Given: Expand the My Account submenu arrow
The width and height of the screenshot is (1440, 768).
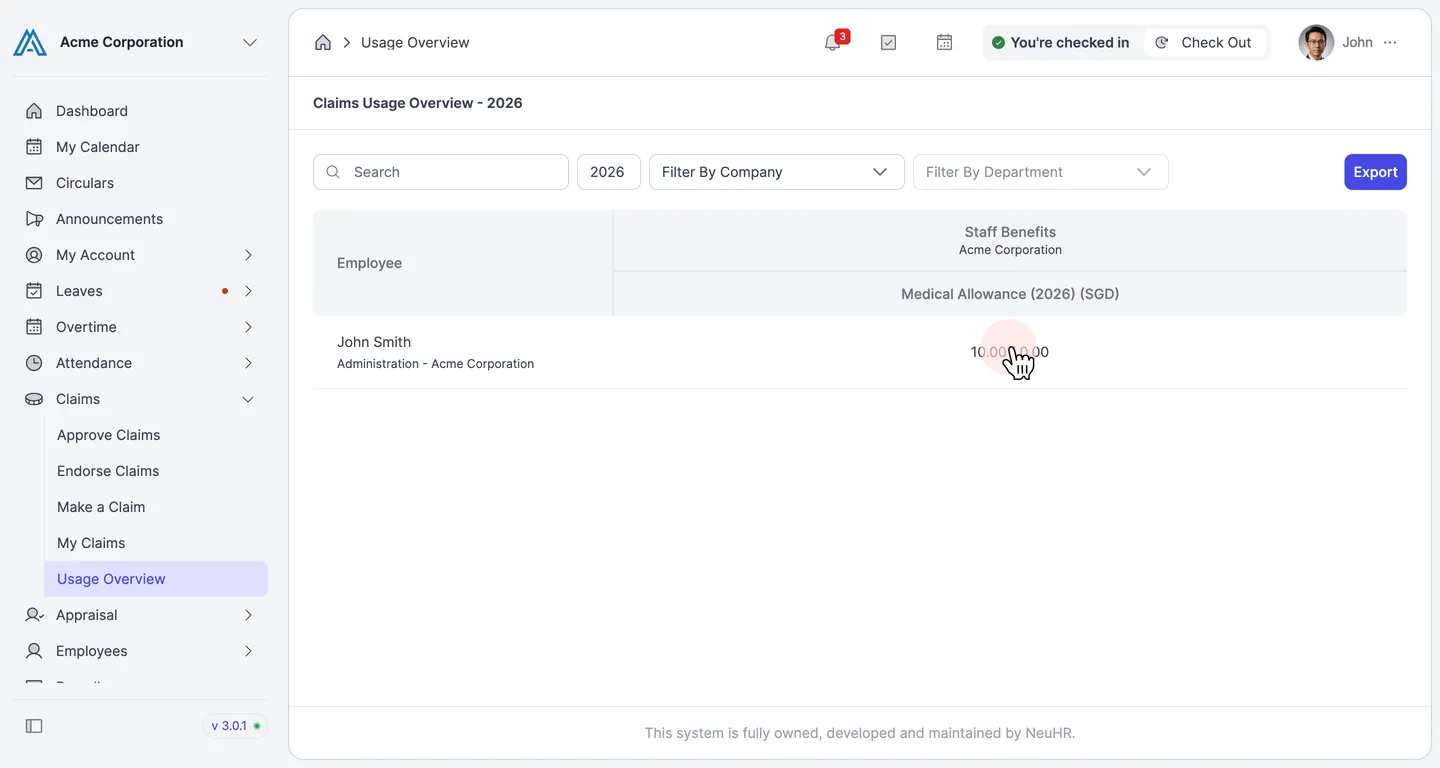Looking at the screenshot, I should pos(248,255).
